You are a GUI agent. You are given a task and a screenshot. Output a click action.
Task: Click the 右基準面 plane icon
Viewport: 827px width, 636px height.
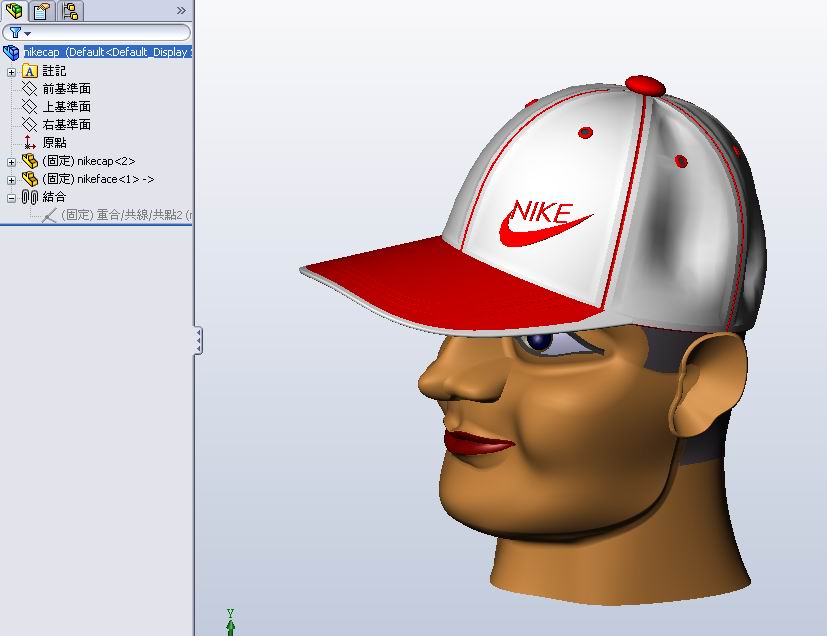(30, 124)
